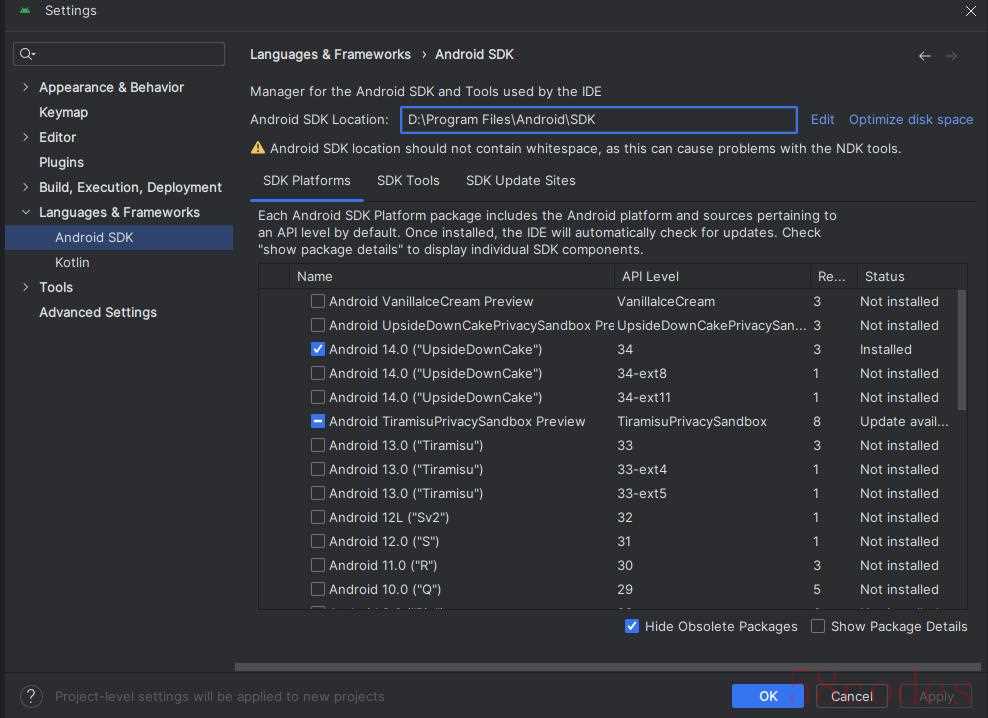This screenshot has height=718, width=988.
Task: Click the Re... revision column header
Action: (x=832, y=276)
